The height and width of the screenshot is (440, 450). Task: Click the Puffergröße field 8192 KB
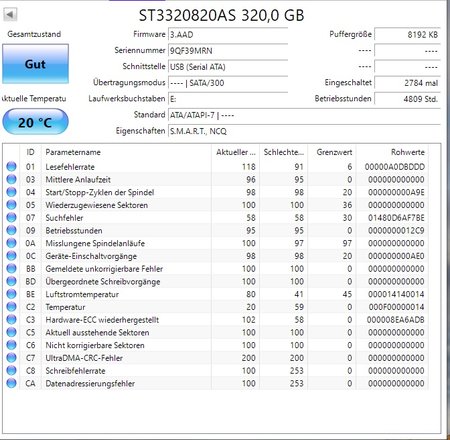pos(407,34)
